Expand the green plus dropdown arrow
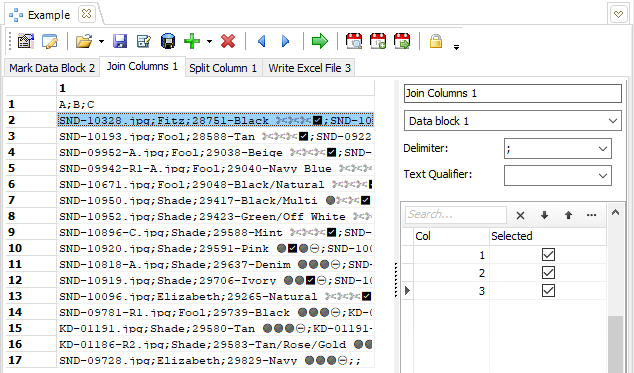 click(209, 41)
